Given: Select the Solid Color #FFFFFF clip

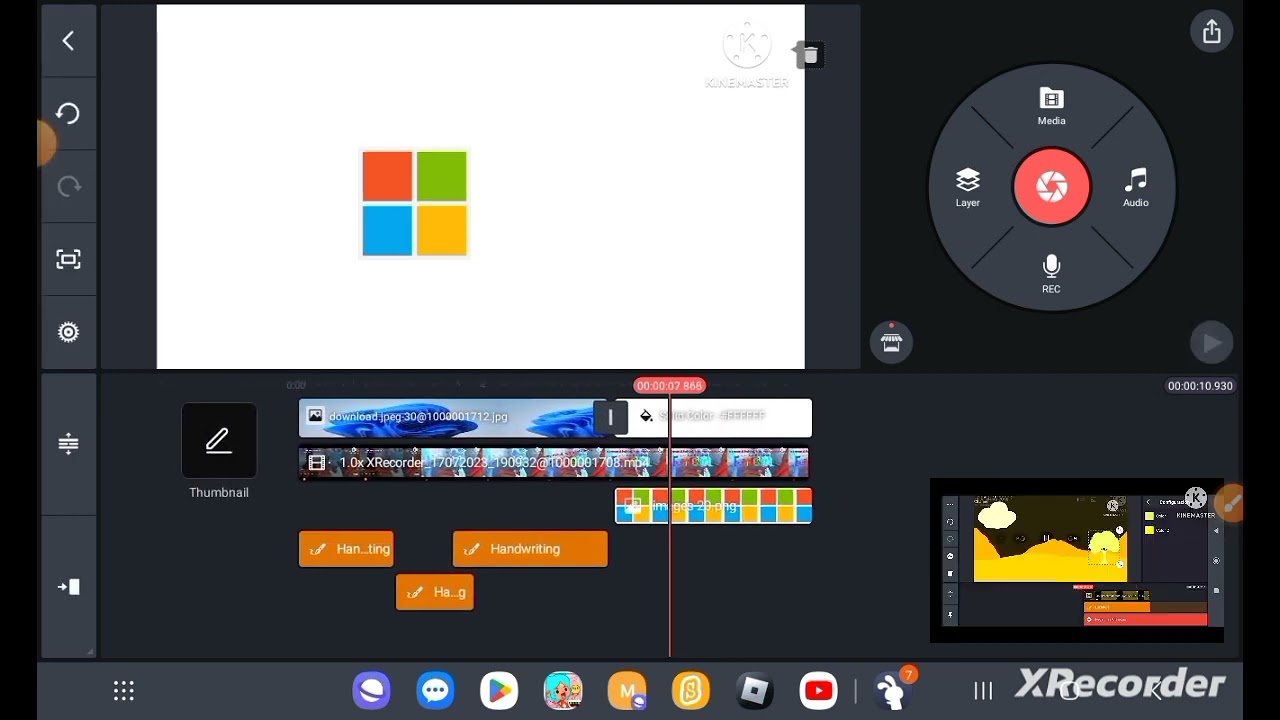Looking at the screenshot, I should (x=722, y=418).
